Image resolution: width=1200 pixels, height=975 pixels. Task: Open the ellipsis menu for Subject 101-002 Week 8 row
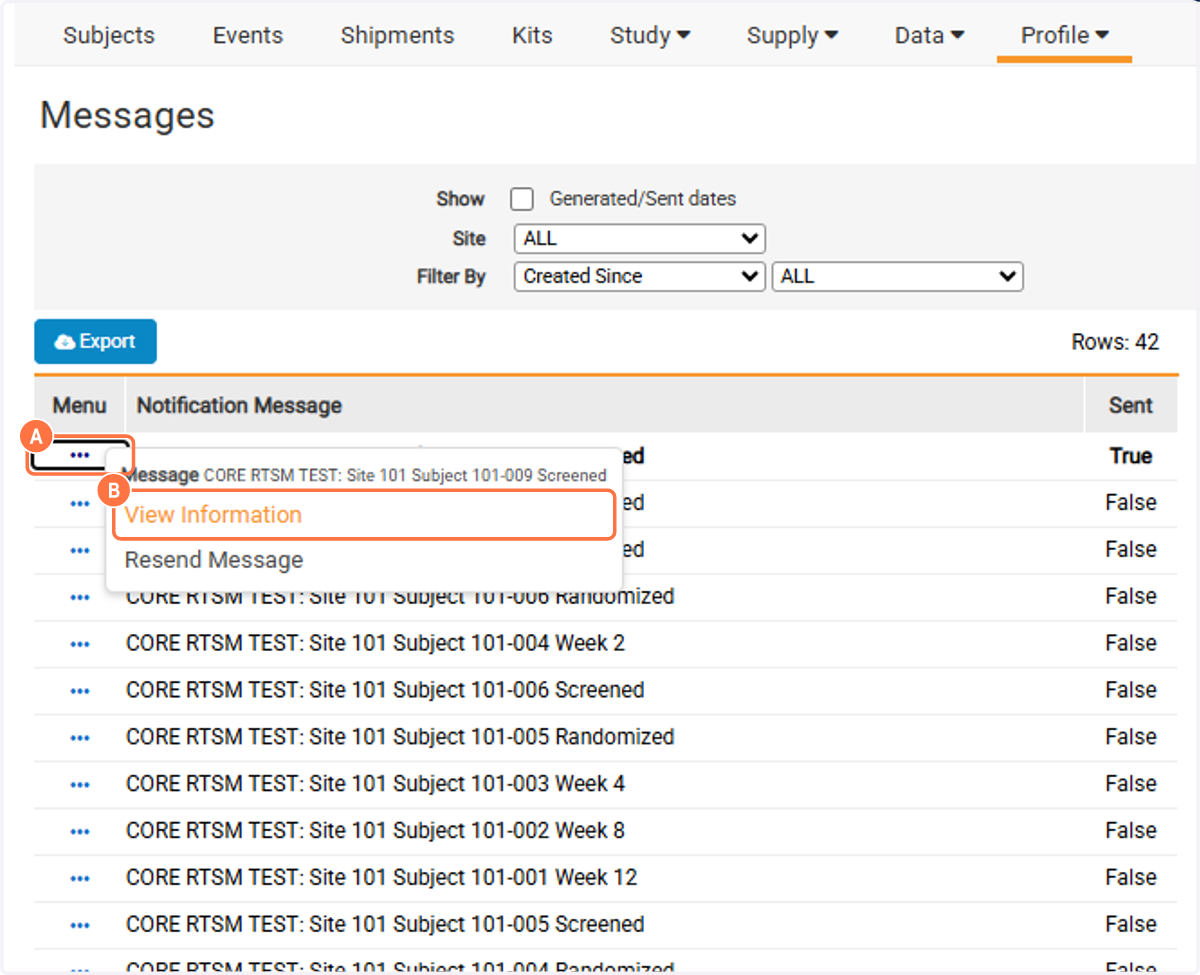pos(80,832)
